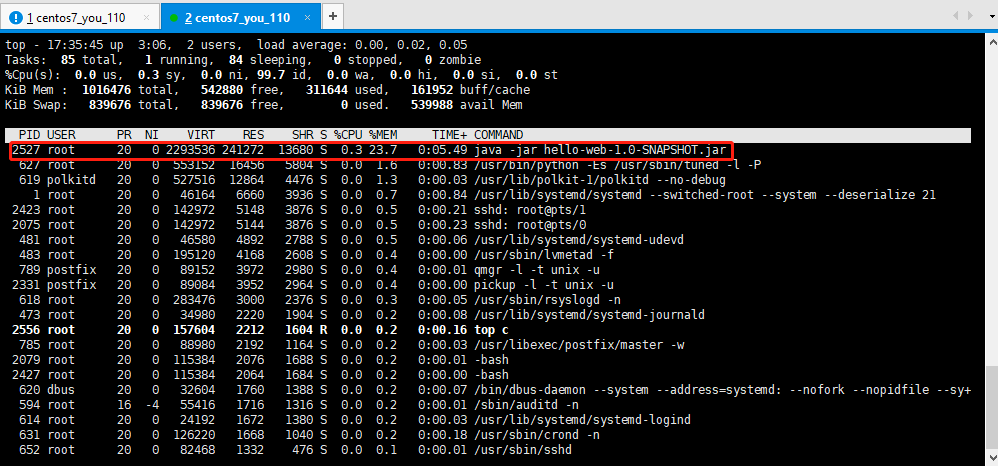Click the %MEM column header
The height and width of the screenshot is (466, 998).
pyautogui.click(x=383, y=135)
